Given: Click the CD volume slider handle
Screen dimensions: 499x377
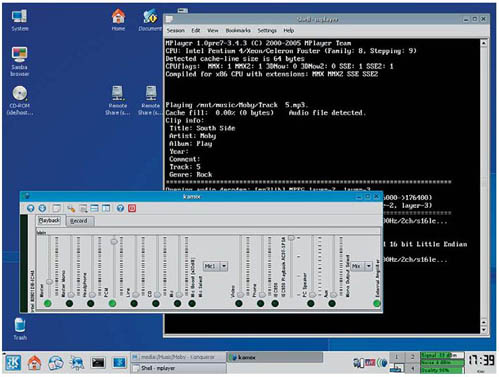Looking at the screenshot, I should click(157, 295).
